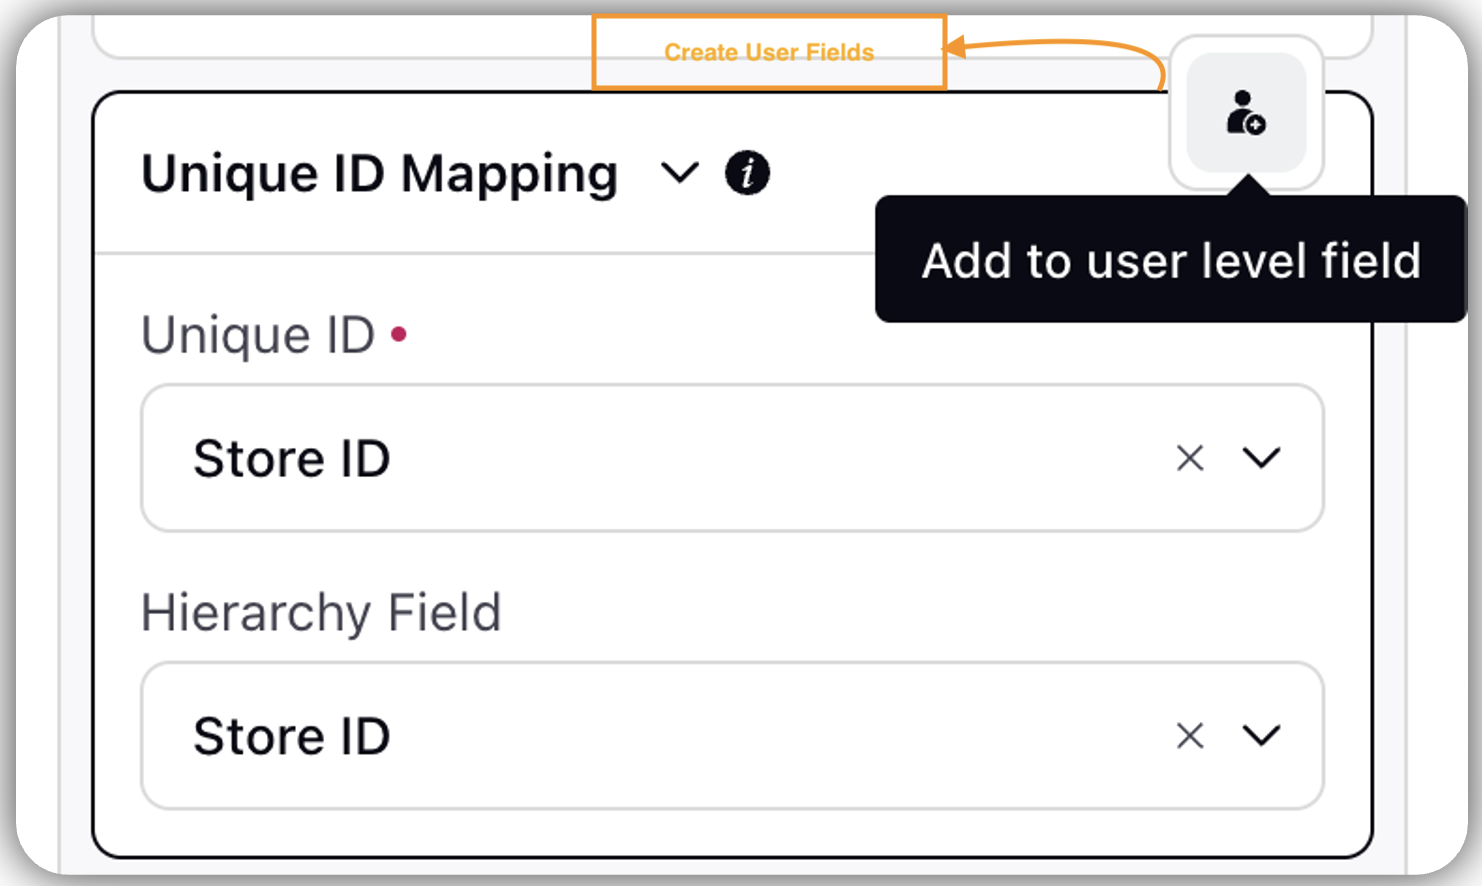Click the red required dot beside Unique ID
This screenshot has height=886, width=1482.
[x=399, y=334]
